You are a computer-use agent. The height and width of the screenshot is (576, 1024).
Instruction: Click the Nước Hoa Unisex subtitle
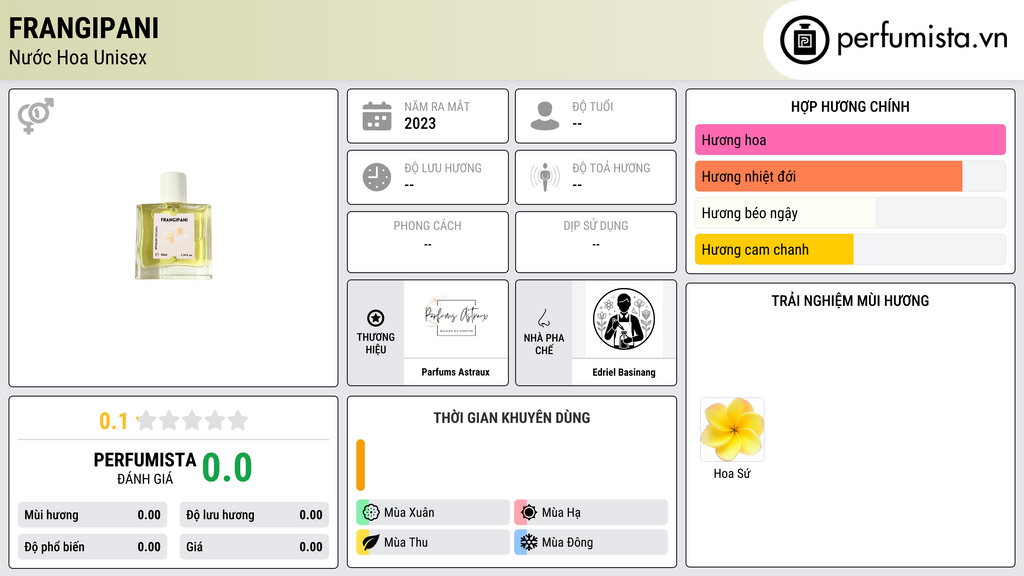point(78,57)
